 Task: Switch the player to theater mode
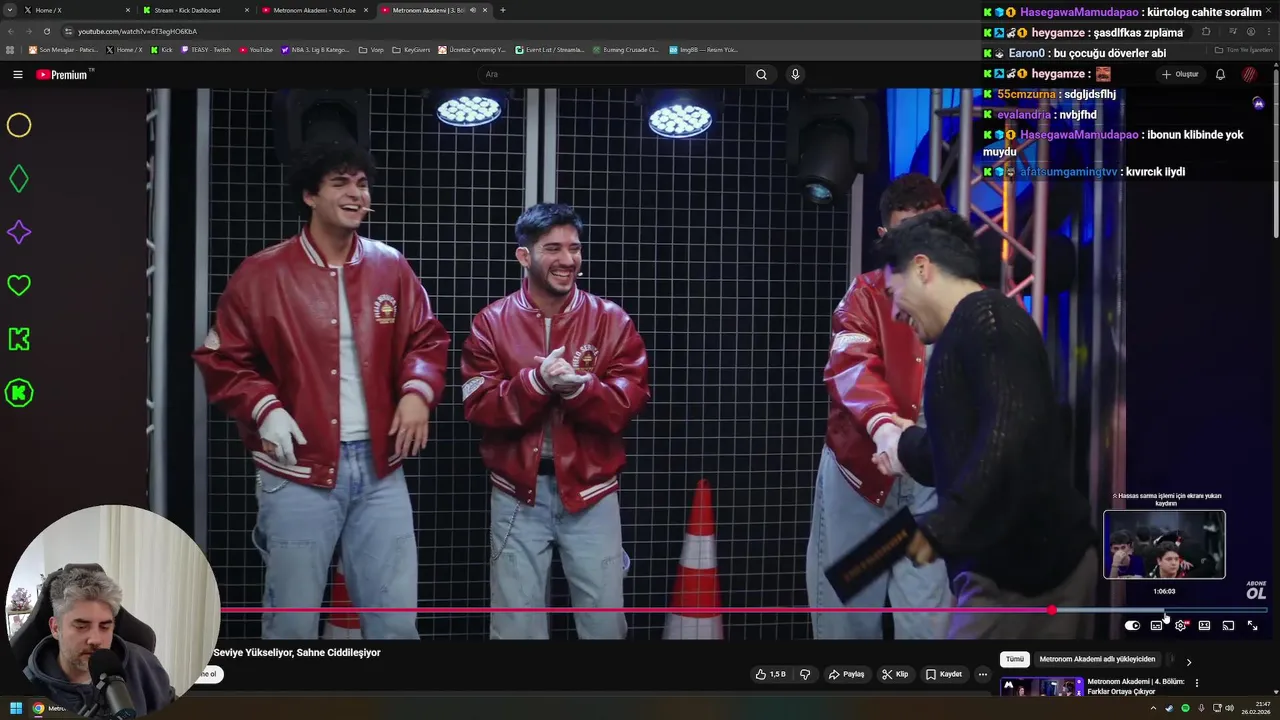tap(1204, 625)
